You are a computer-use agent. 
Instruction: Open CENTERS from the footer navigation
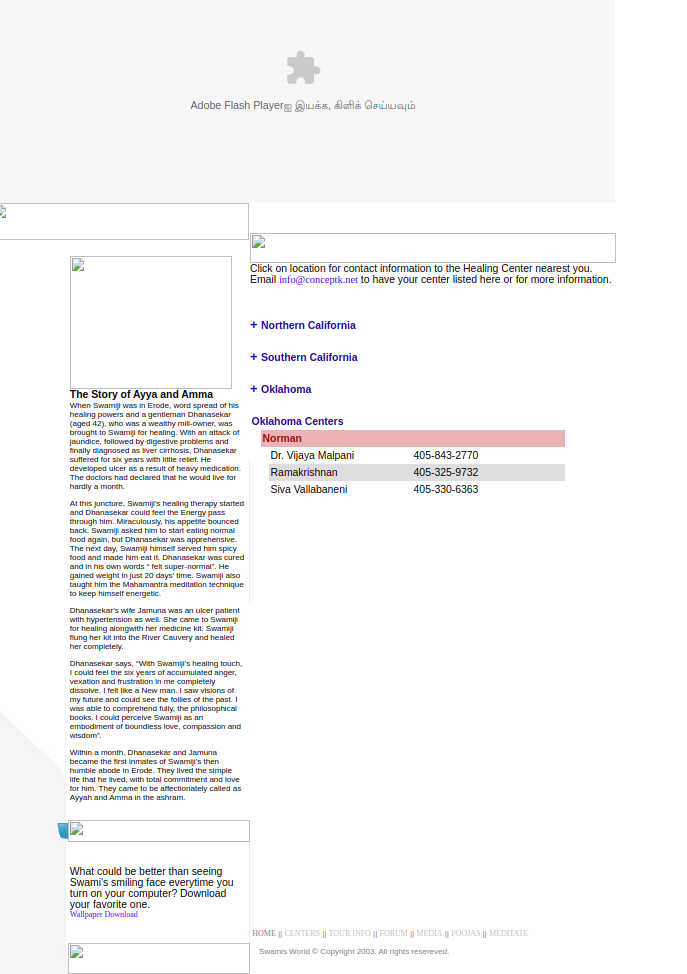coord(302,933)
